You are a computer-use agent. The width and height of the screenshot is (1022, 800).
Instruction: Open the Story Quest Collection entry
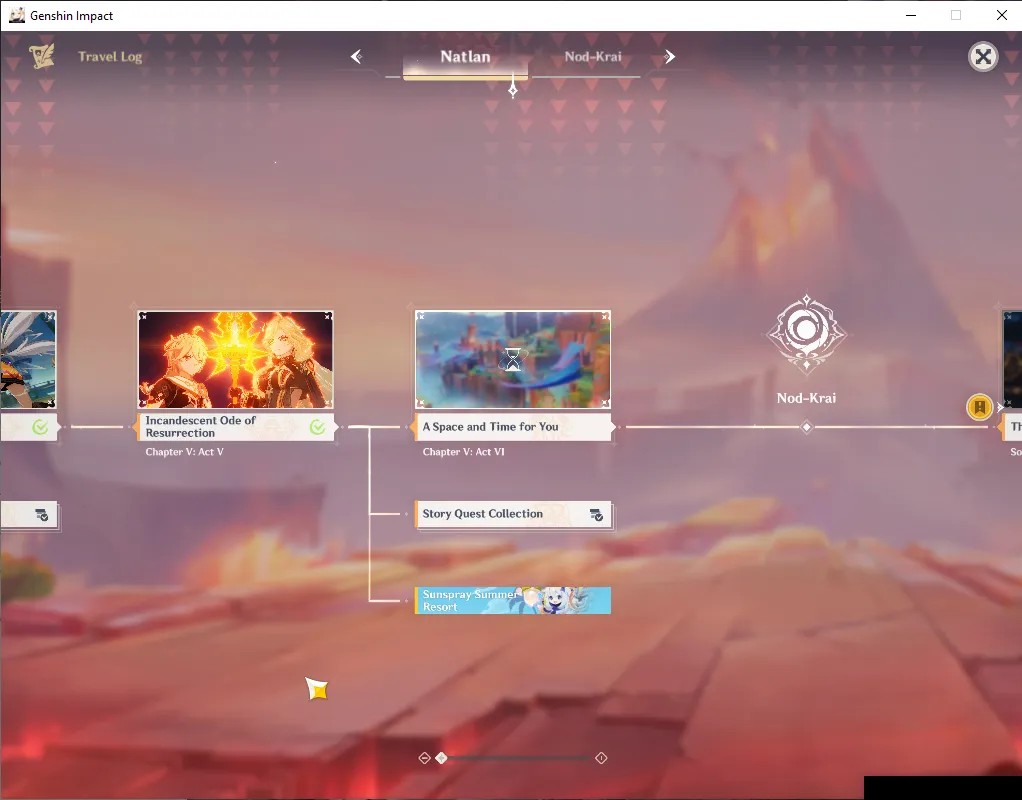[x=513, y=514]
